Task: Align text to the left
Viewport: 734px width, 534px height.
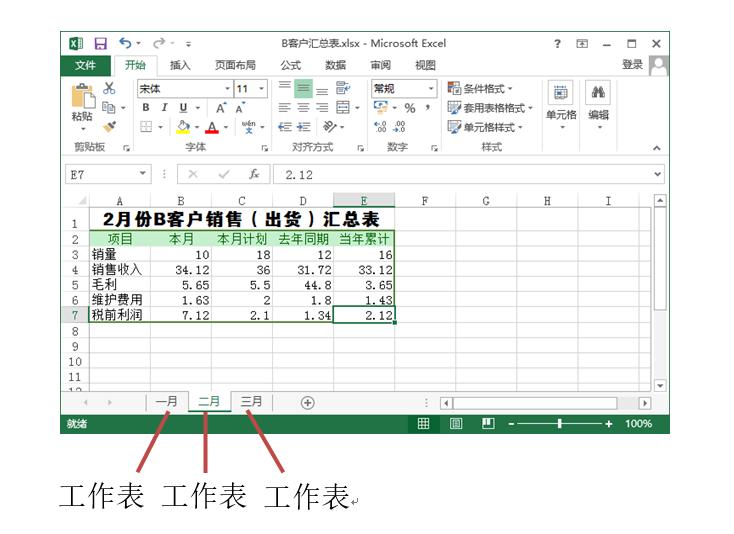Action: pyautogui.click(x=285, y=108)
